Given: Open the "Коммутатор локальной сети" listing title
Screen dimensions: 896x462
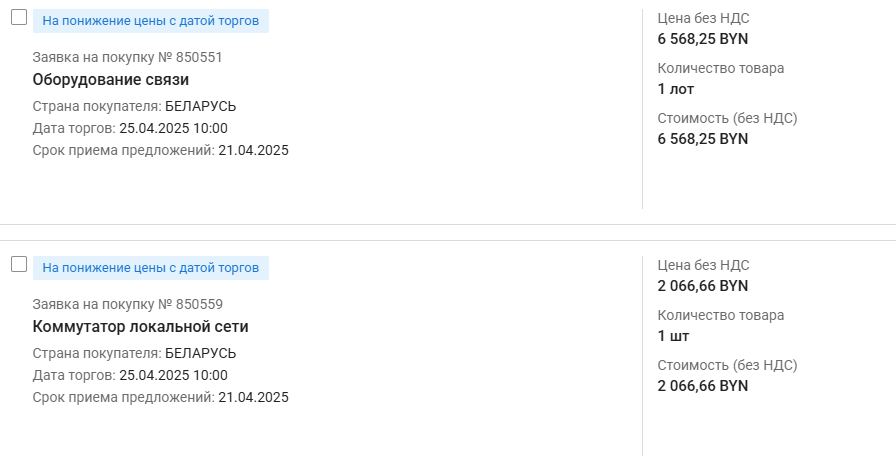Looking at the screenshot, I should pyautogui.click(x=140, y=327).
